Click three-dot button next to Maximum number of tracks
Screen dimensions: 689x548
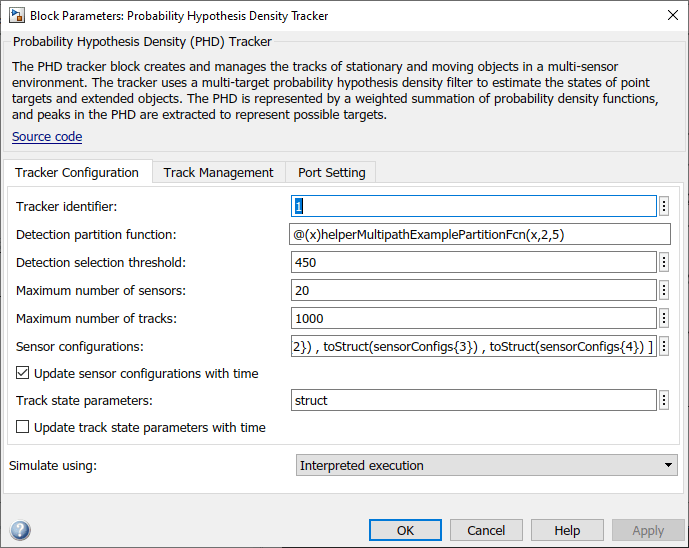(x=664, y=318)
